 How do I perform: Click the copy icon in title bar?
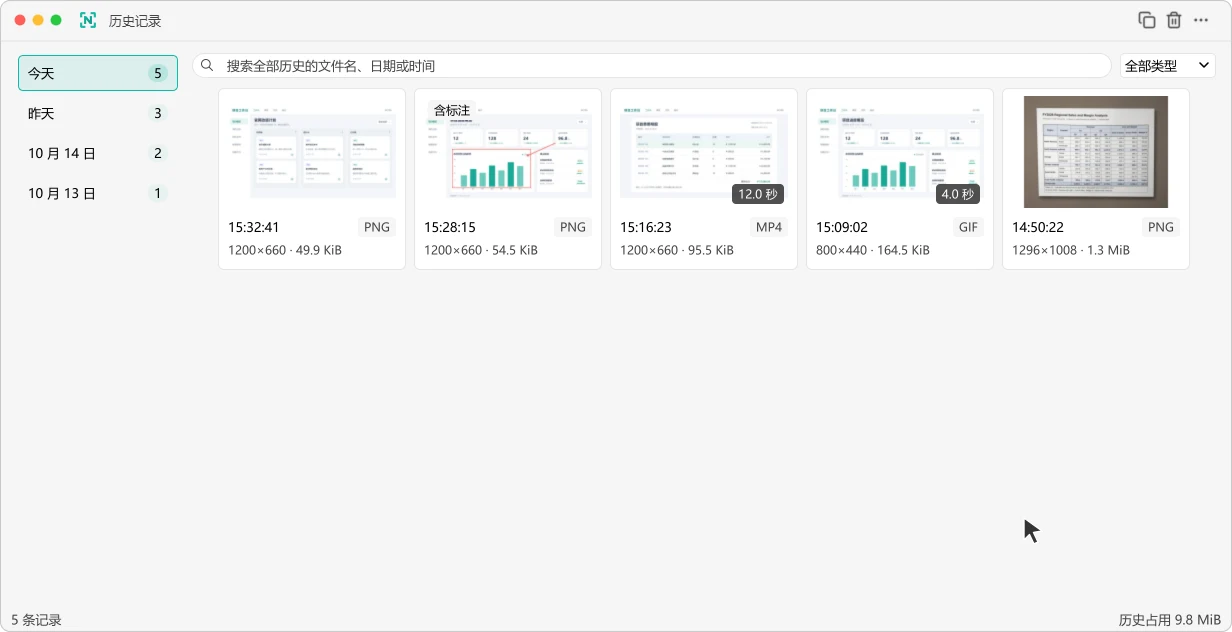1147,20
